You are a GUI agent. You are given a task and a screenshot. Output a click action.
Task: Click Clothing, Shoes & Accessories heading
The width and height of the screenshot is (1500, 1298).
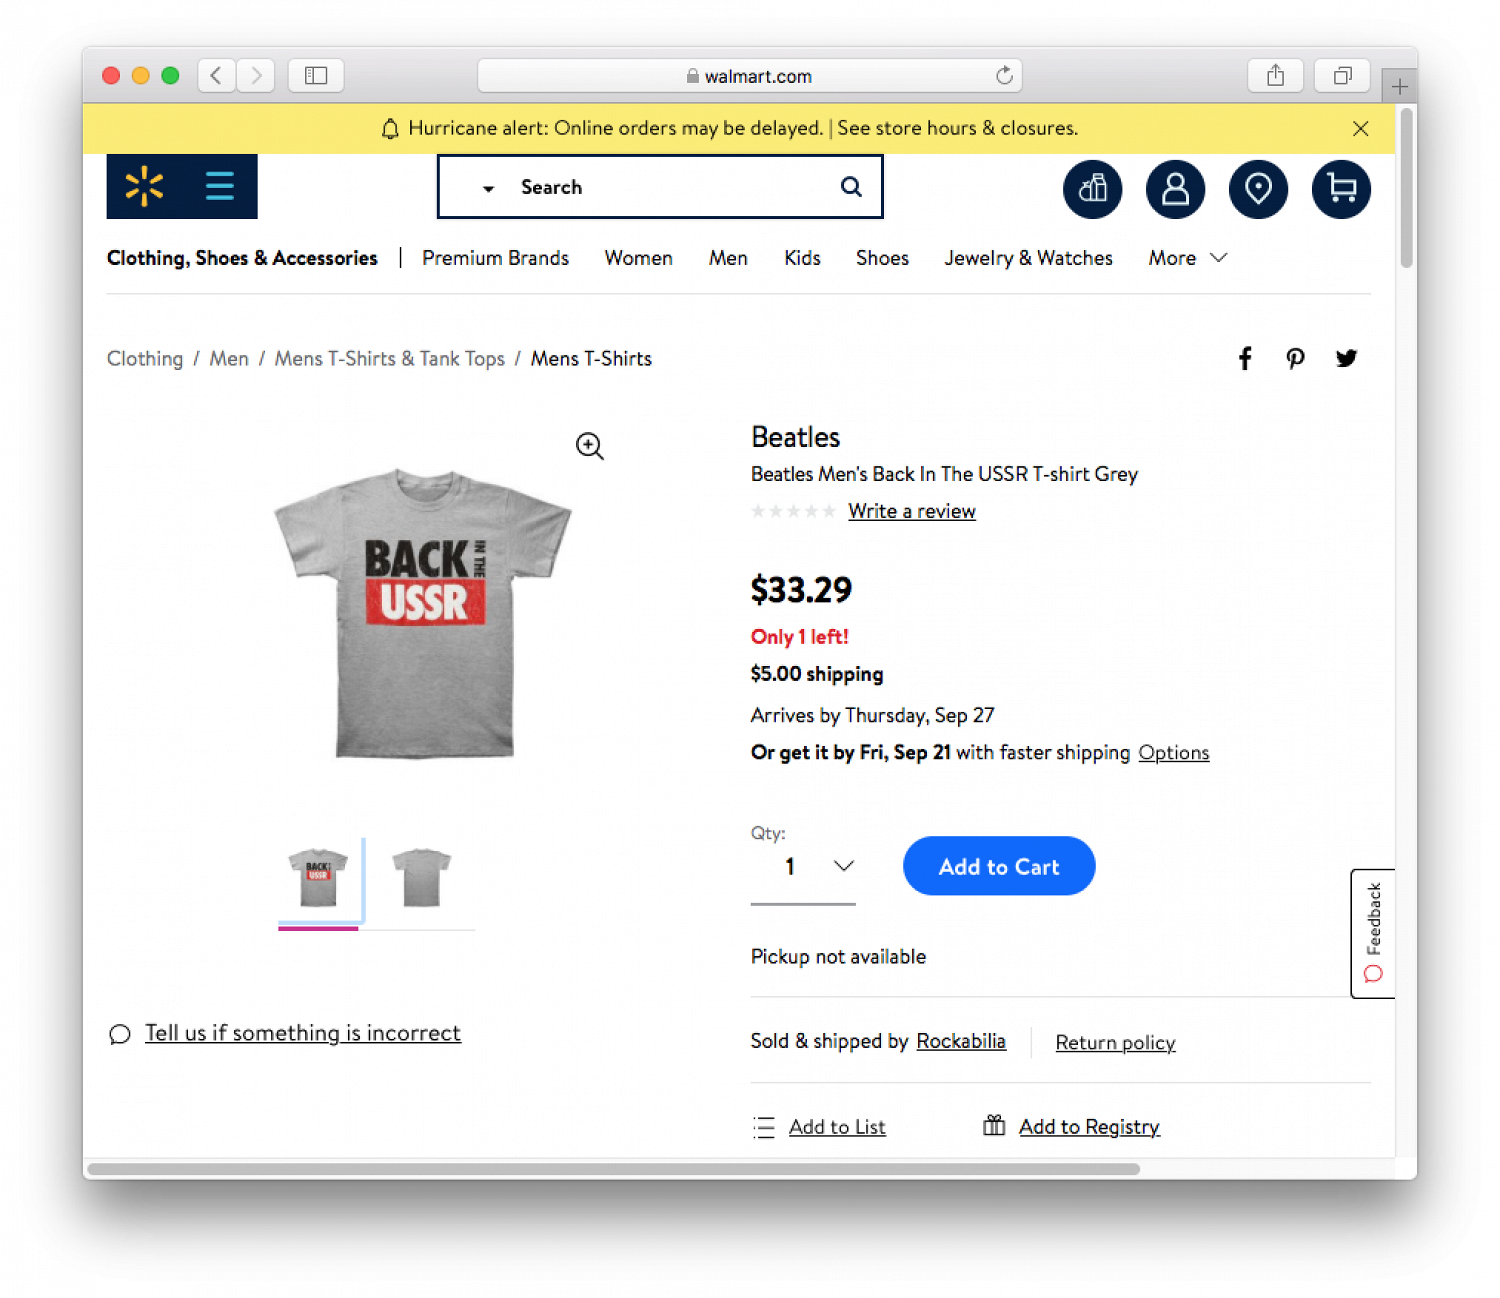tap(242, 258)
